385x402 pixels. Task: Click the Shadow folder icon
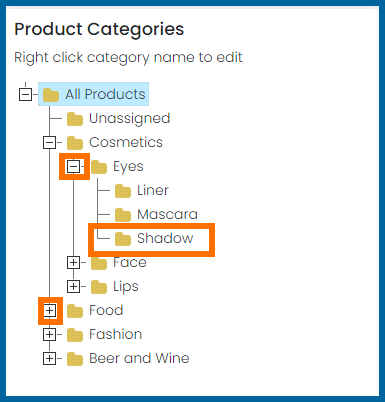(123, 239)
